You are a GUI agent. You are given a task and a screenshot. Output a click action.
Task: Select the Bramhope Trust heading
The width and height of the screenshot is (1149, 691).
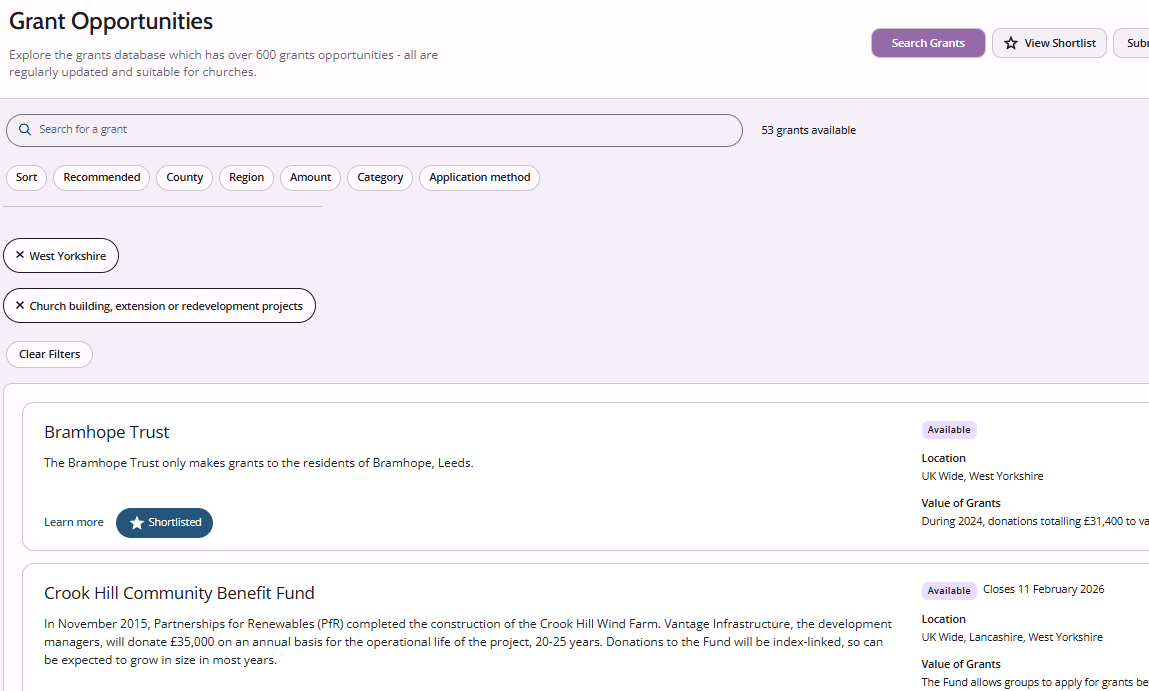pos(107,432)
